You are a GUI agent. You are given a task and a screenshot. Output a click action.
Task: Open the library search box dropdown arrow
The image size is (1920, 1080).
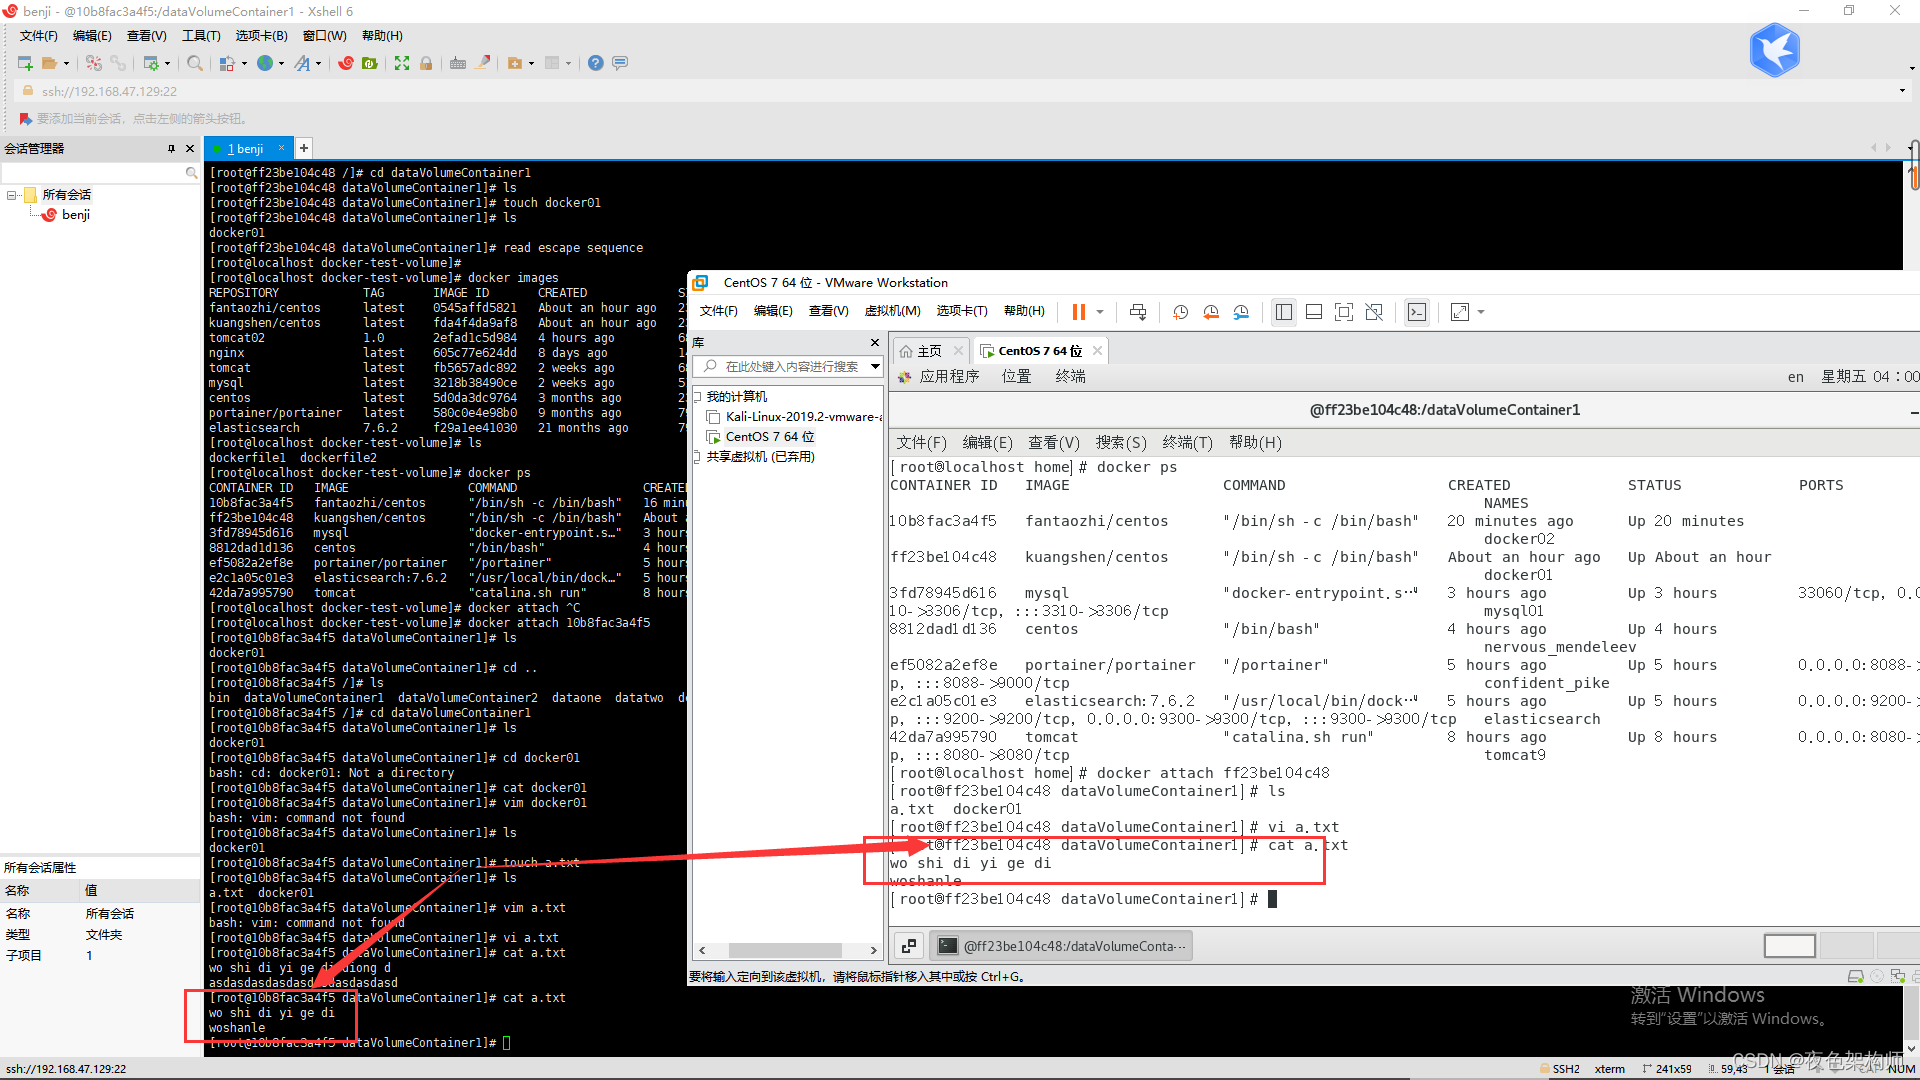pos(875,366)
